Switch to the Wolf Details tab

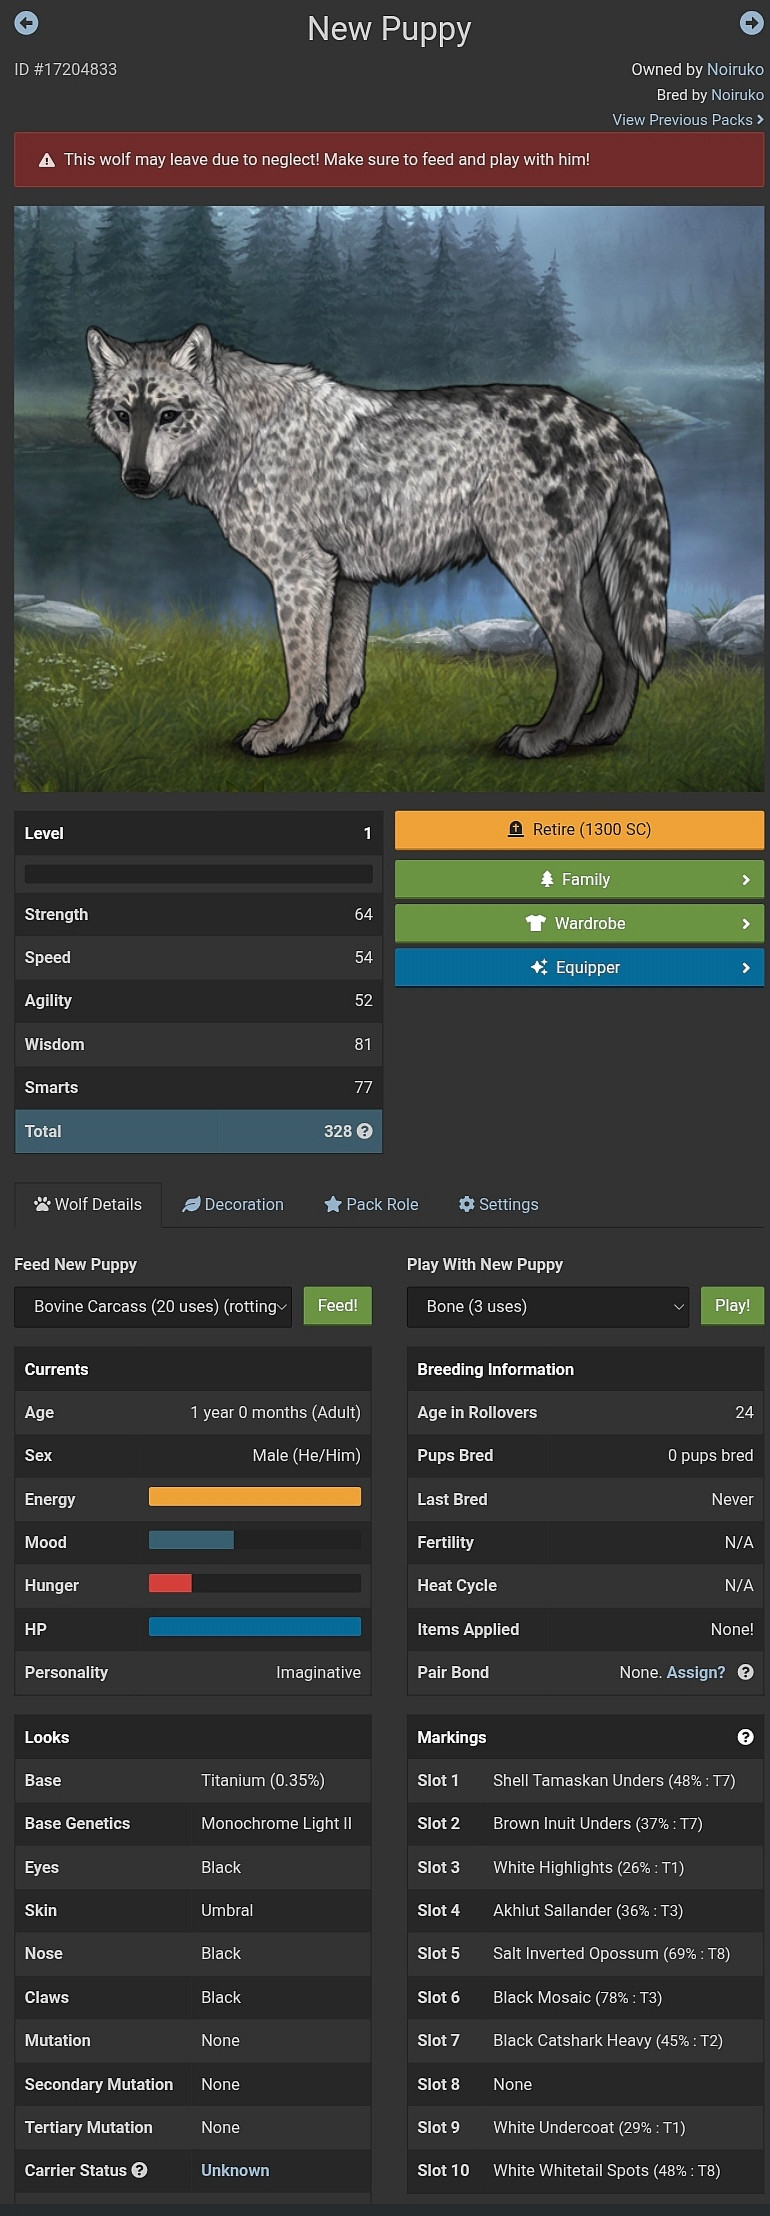tap(88, 1204)
